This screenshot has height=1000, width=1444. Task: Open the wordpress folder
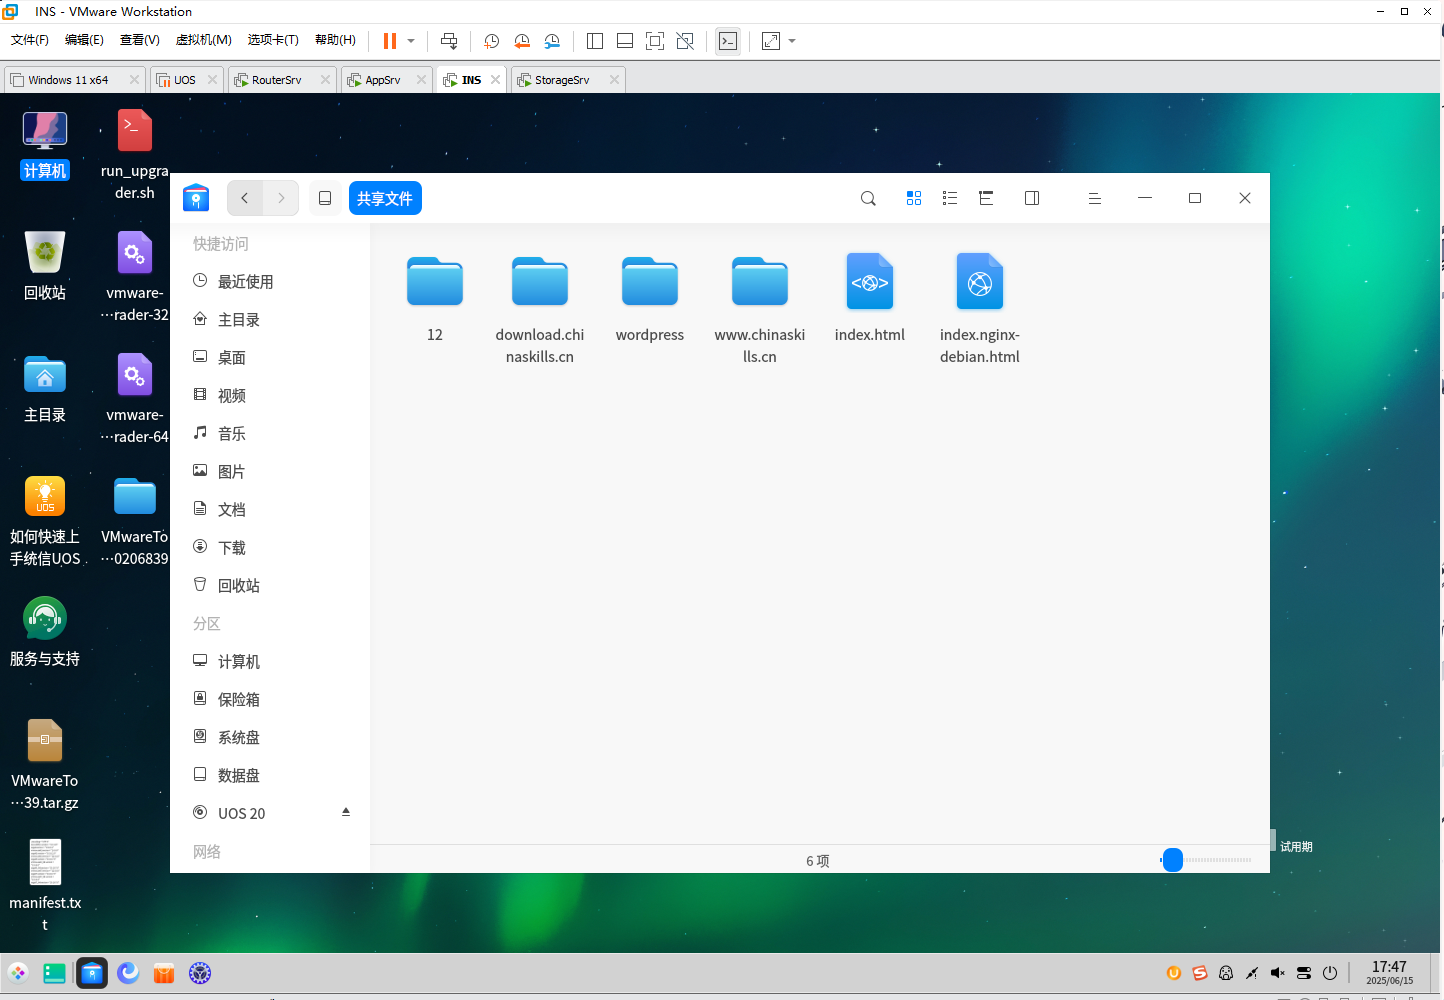[x=649, y=281]
